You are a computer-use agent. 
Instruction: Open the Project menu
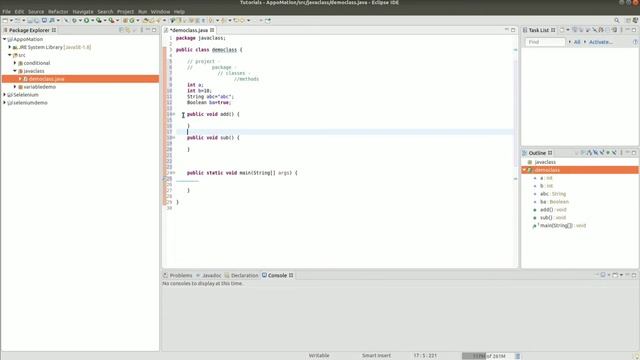coord(125,11)
